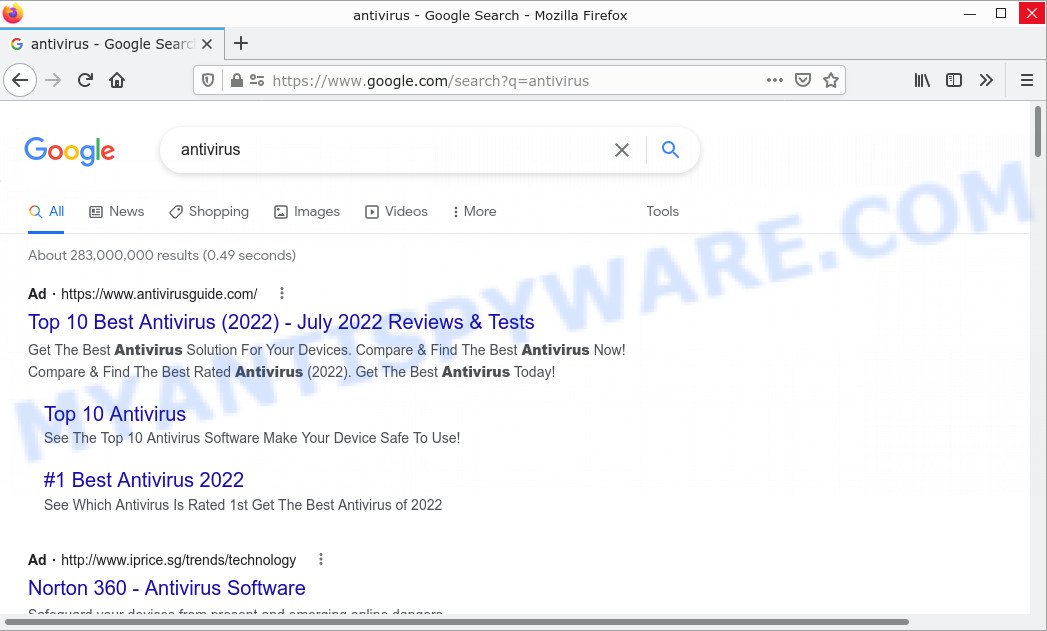View site security padlock details
The width and height of the screenshot is (1047, 631).
click(x=236, y=81)
